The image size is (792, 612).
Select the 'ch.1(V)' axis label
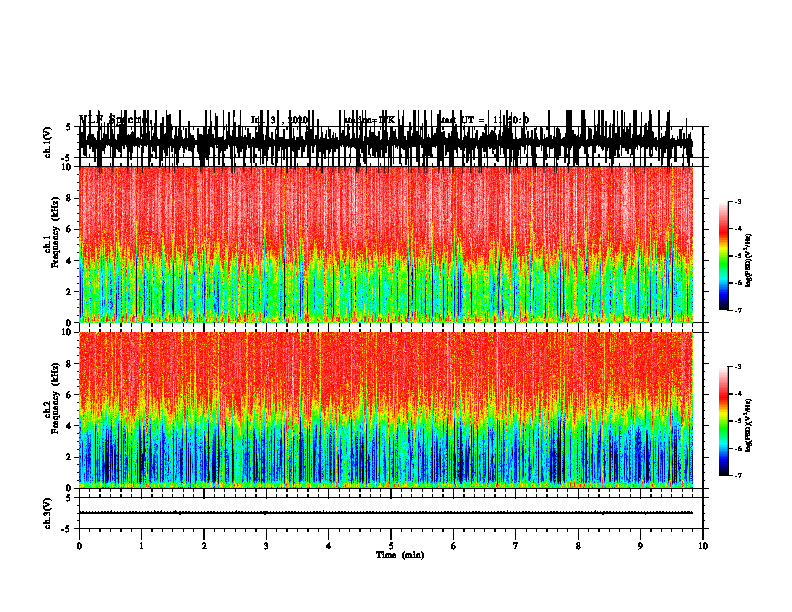48,141
